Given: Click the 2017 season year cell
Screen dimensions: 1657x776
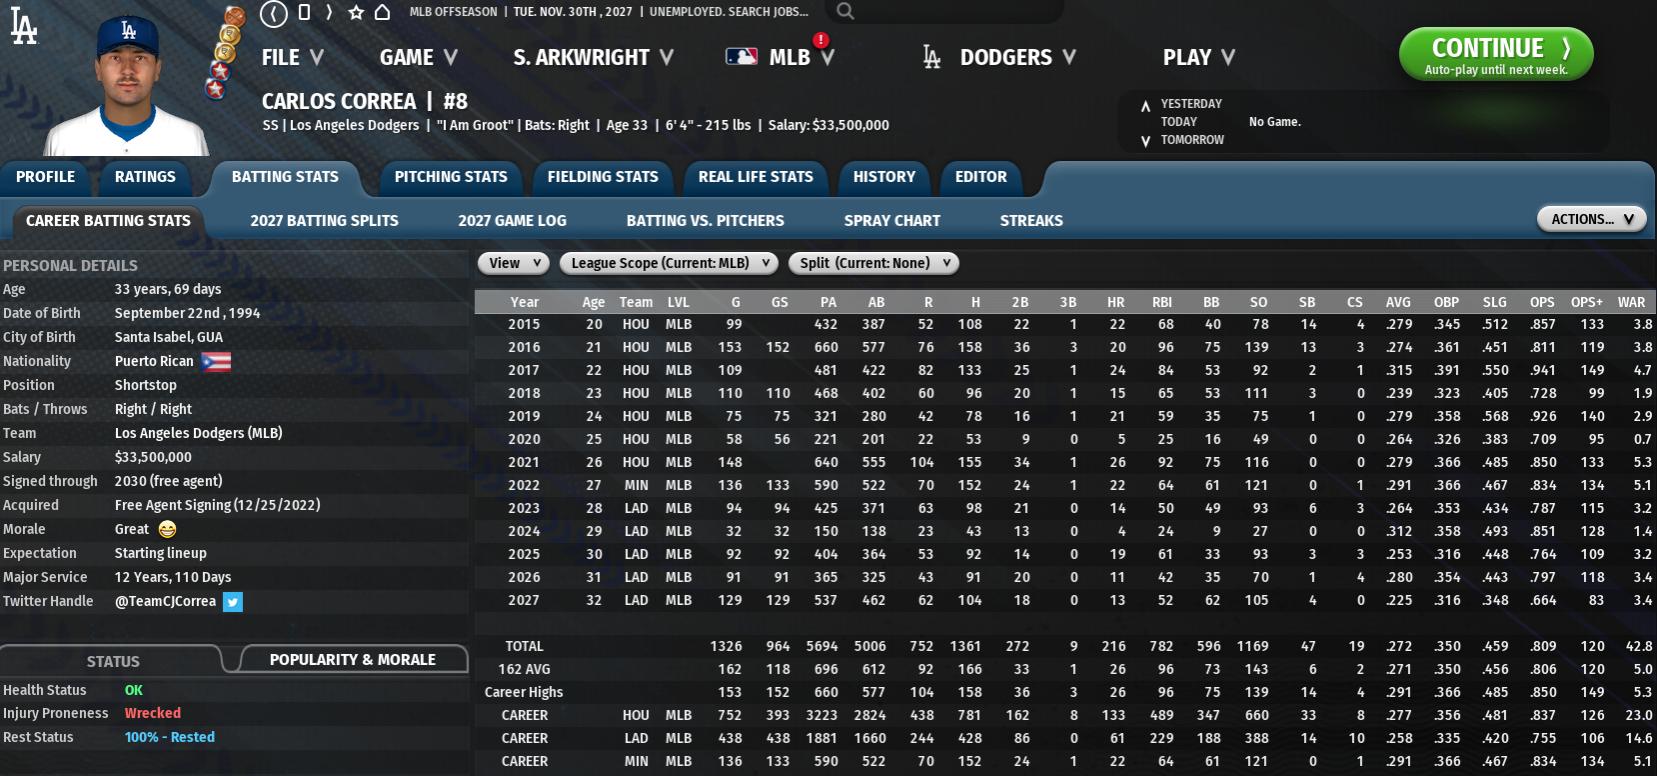Looking at the screenshot, I should click(x=524, y=370).
